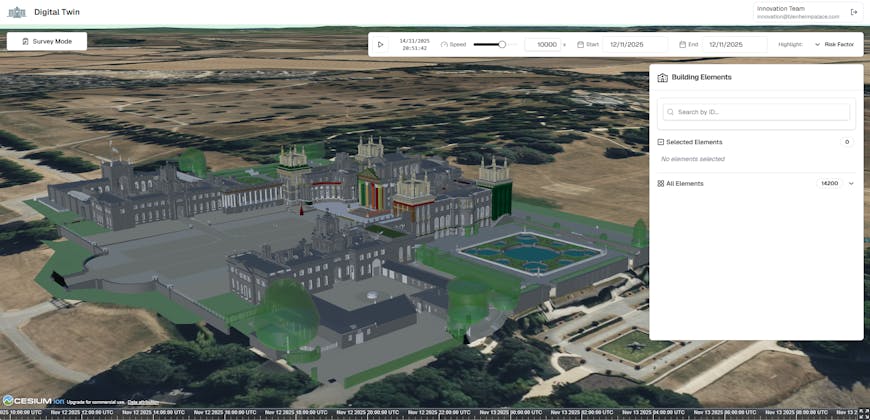Focus the Search by ID field
Viewport: 870px width, 420px height.
pyautogui.click(x=756, y=112)
